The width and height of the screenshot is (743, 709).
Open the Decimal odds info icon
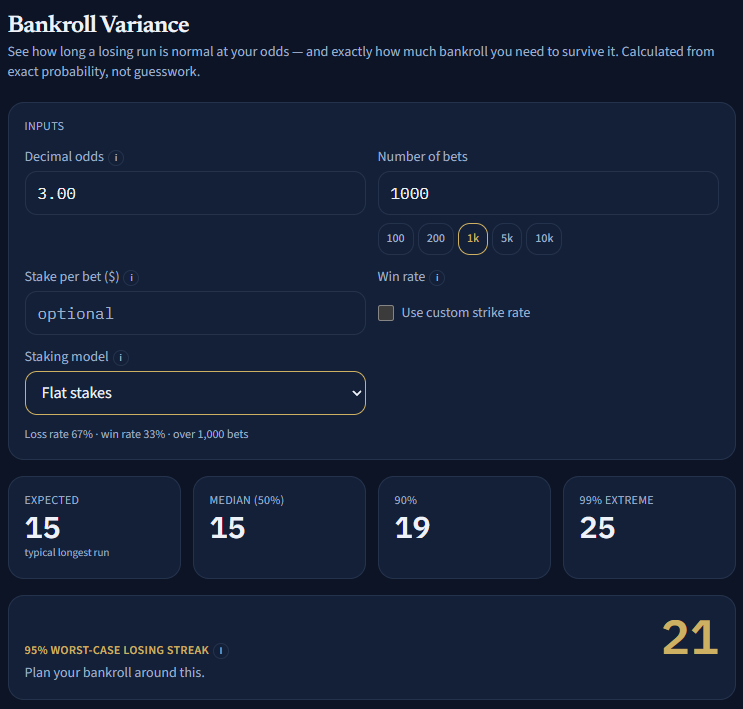116,157
